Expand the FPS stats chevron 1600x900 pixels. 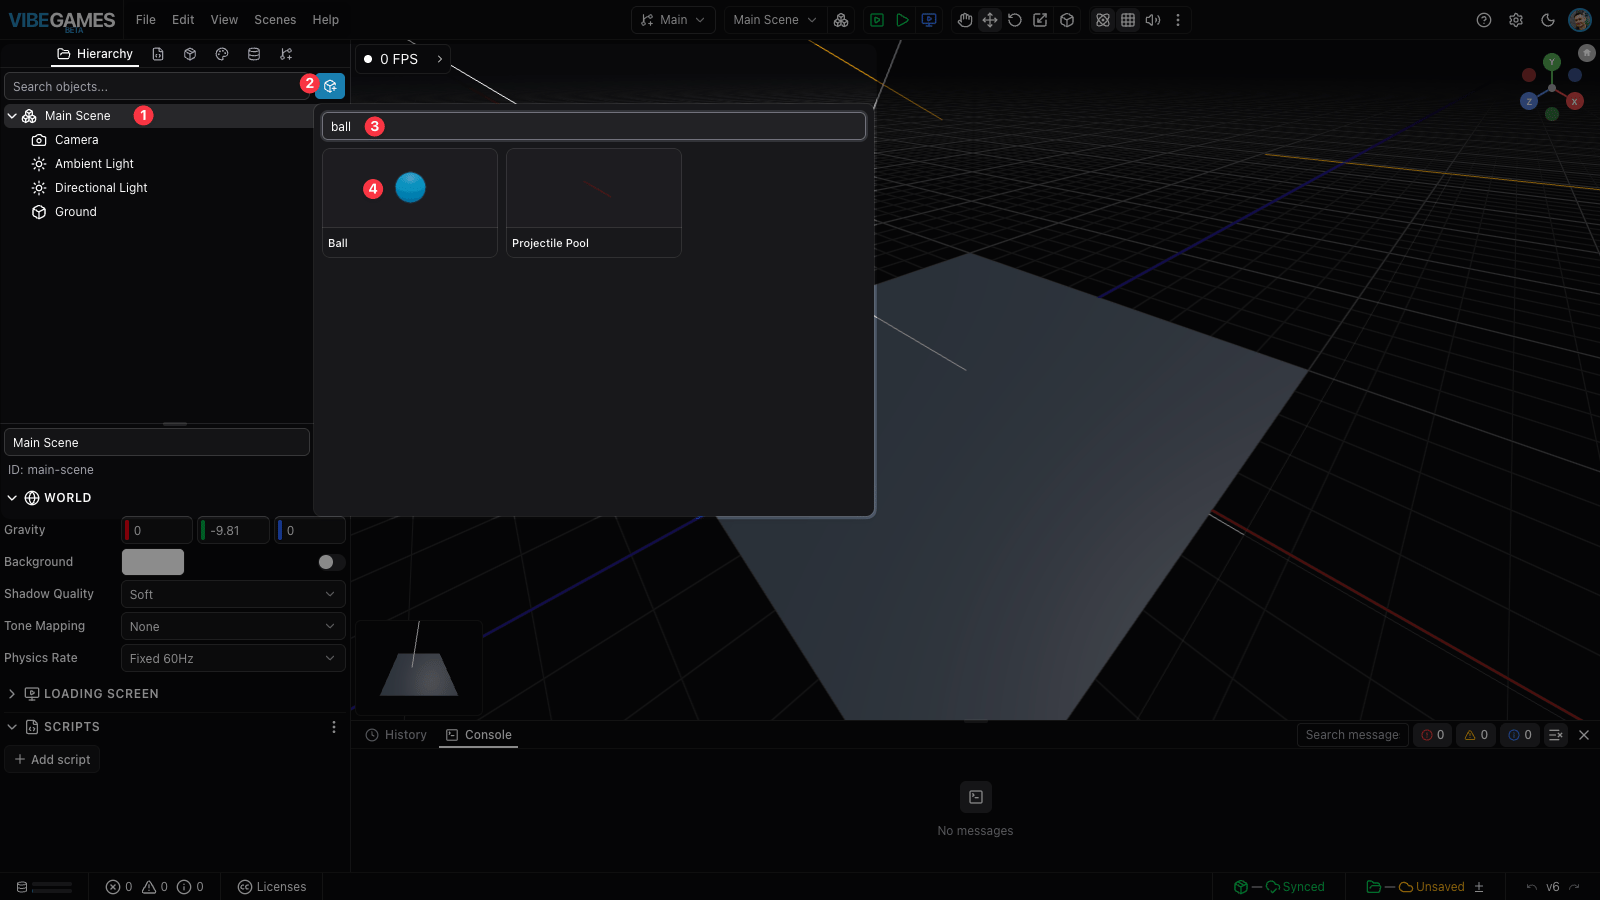(440, 59)
